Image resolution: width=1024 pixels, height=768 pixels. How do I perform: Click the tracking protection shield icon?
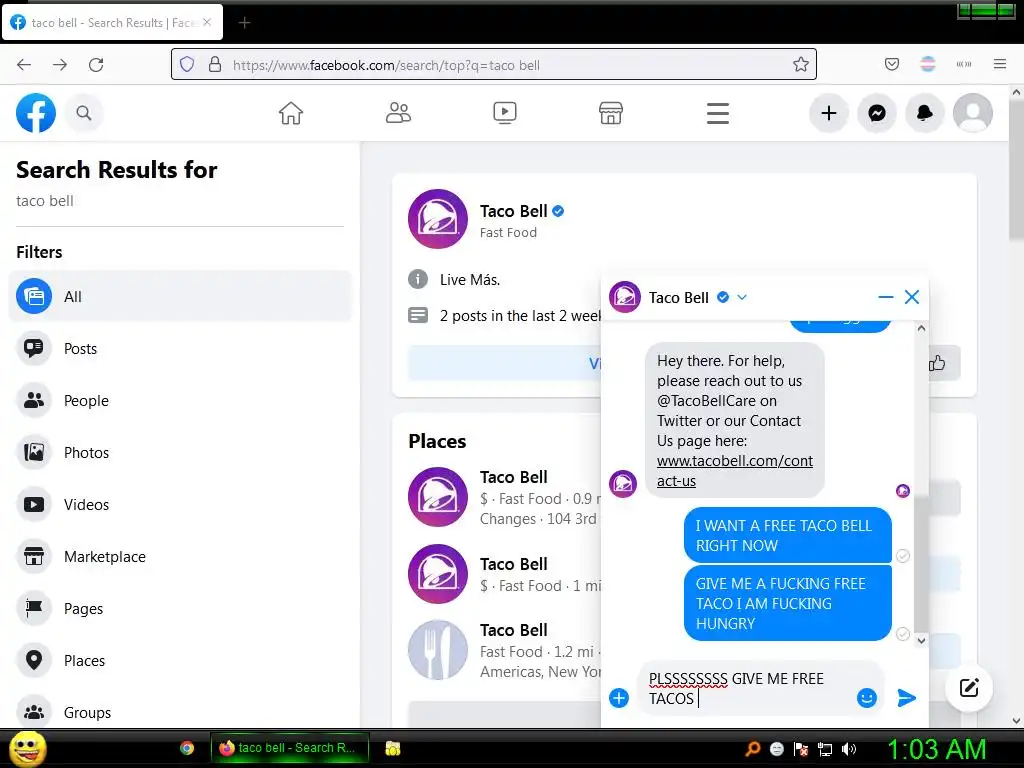click(x=187, y=64)
